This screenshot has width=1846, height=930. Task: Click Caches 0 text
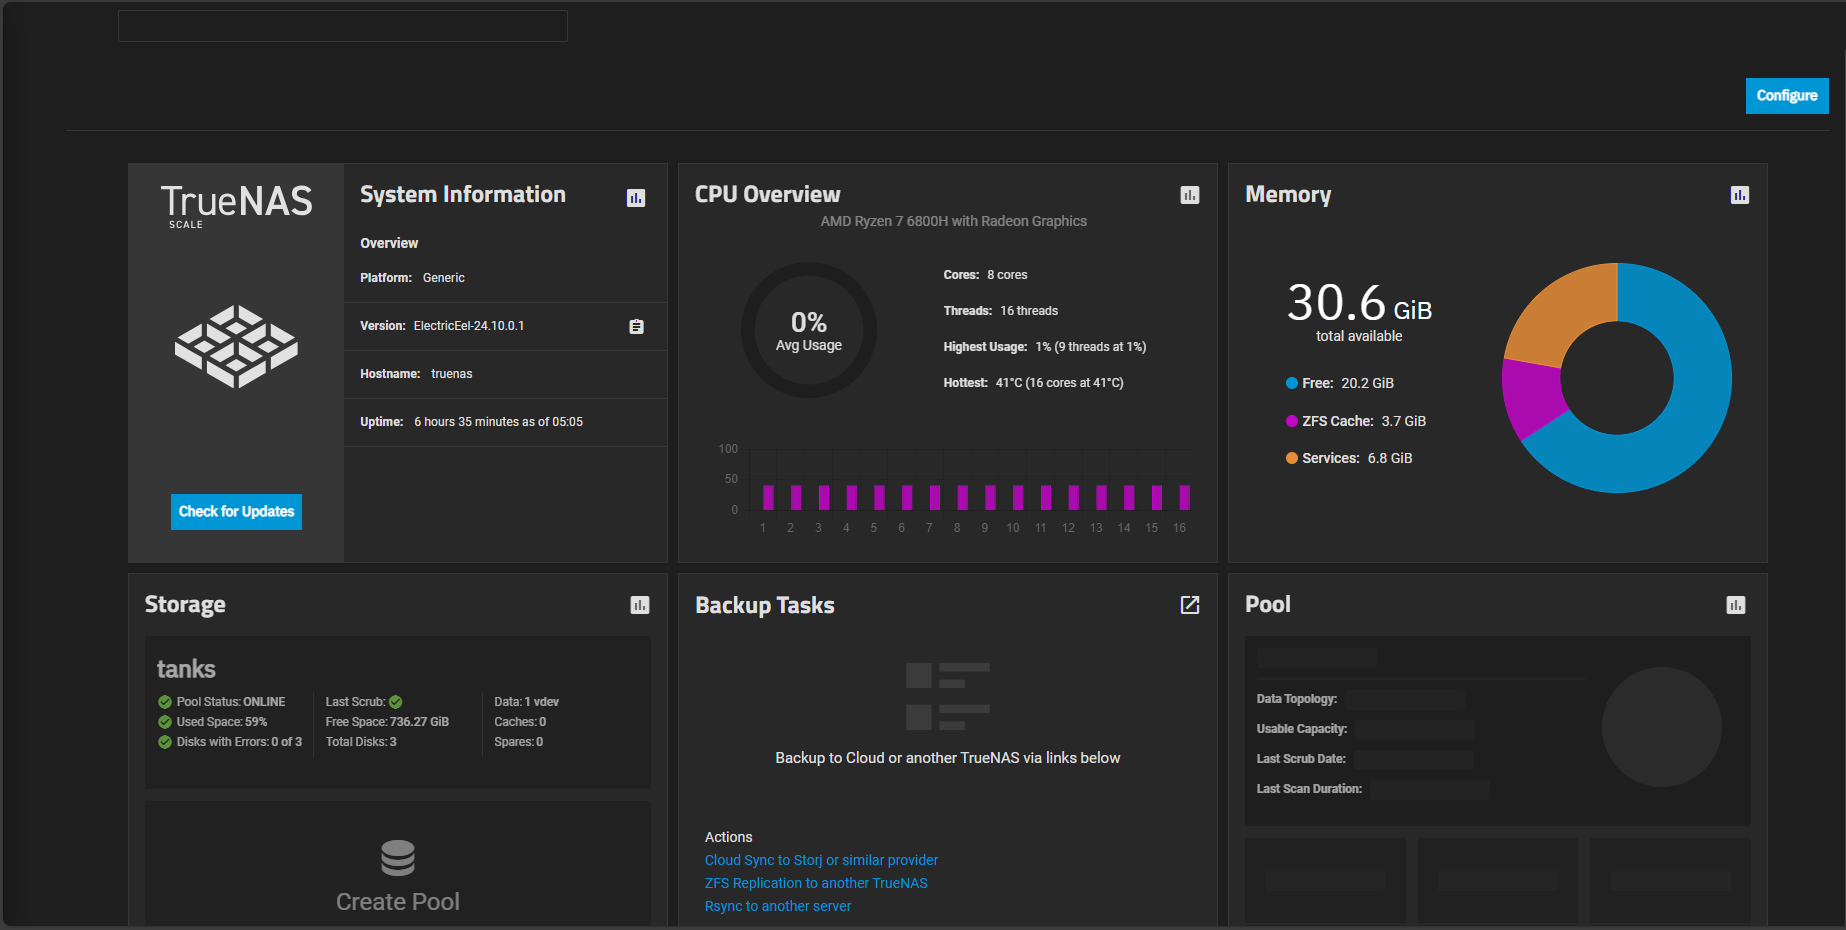pos(520,722)
